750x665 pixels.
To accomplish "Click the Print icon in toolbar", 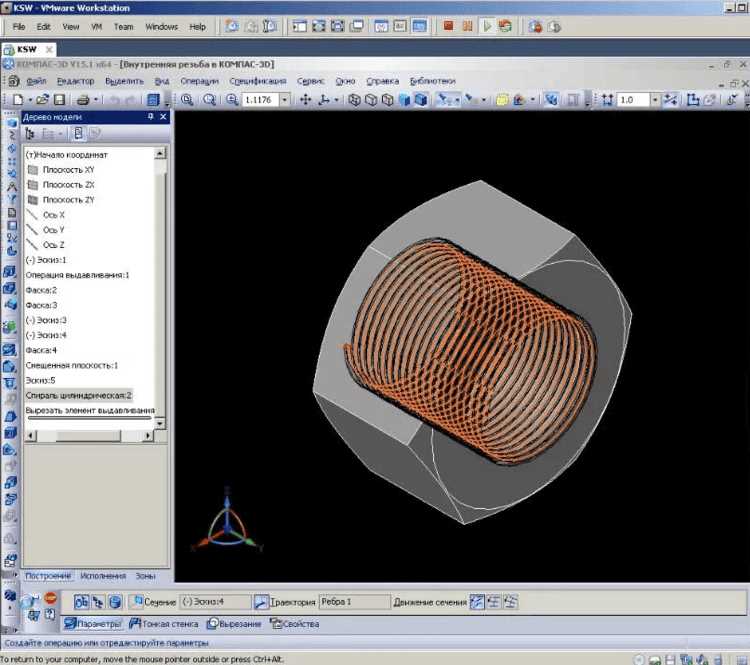I will click(x=84, y=100).
